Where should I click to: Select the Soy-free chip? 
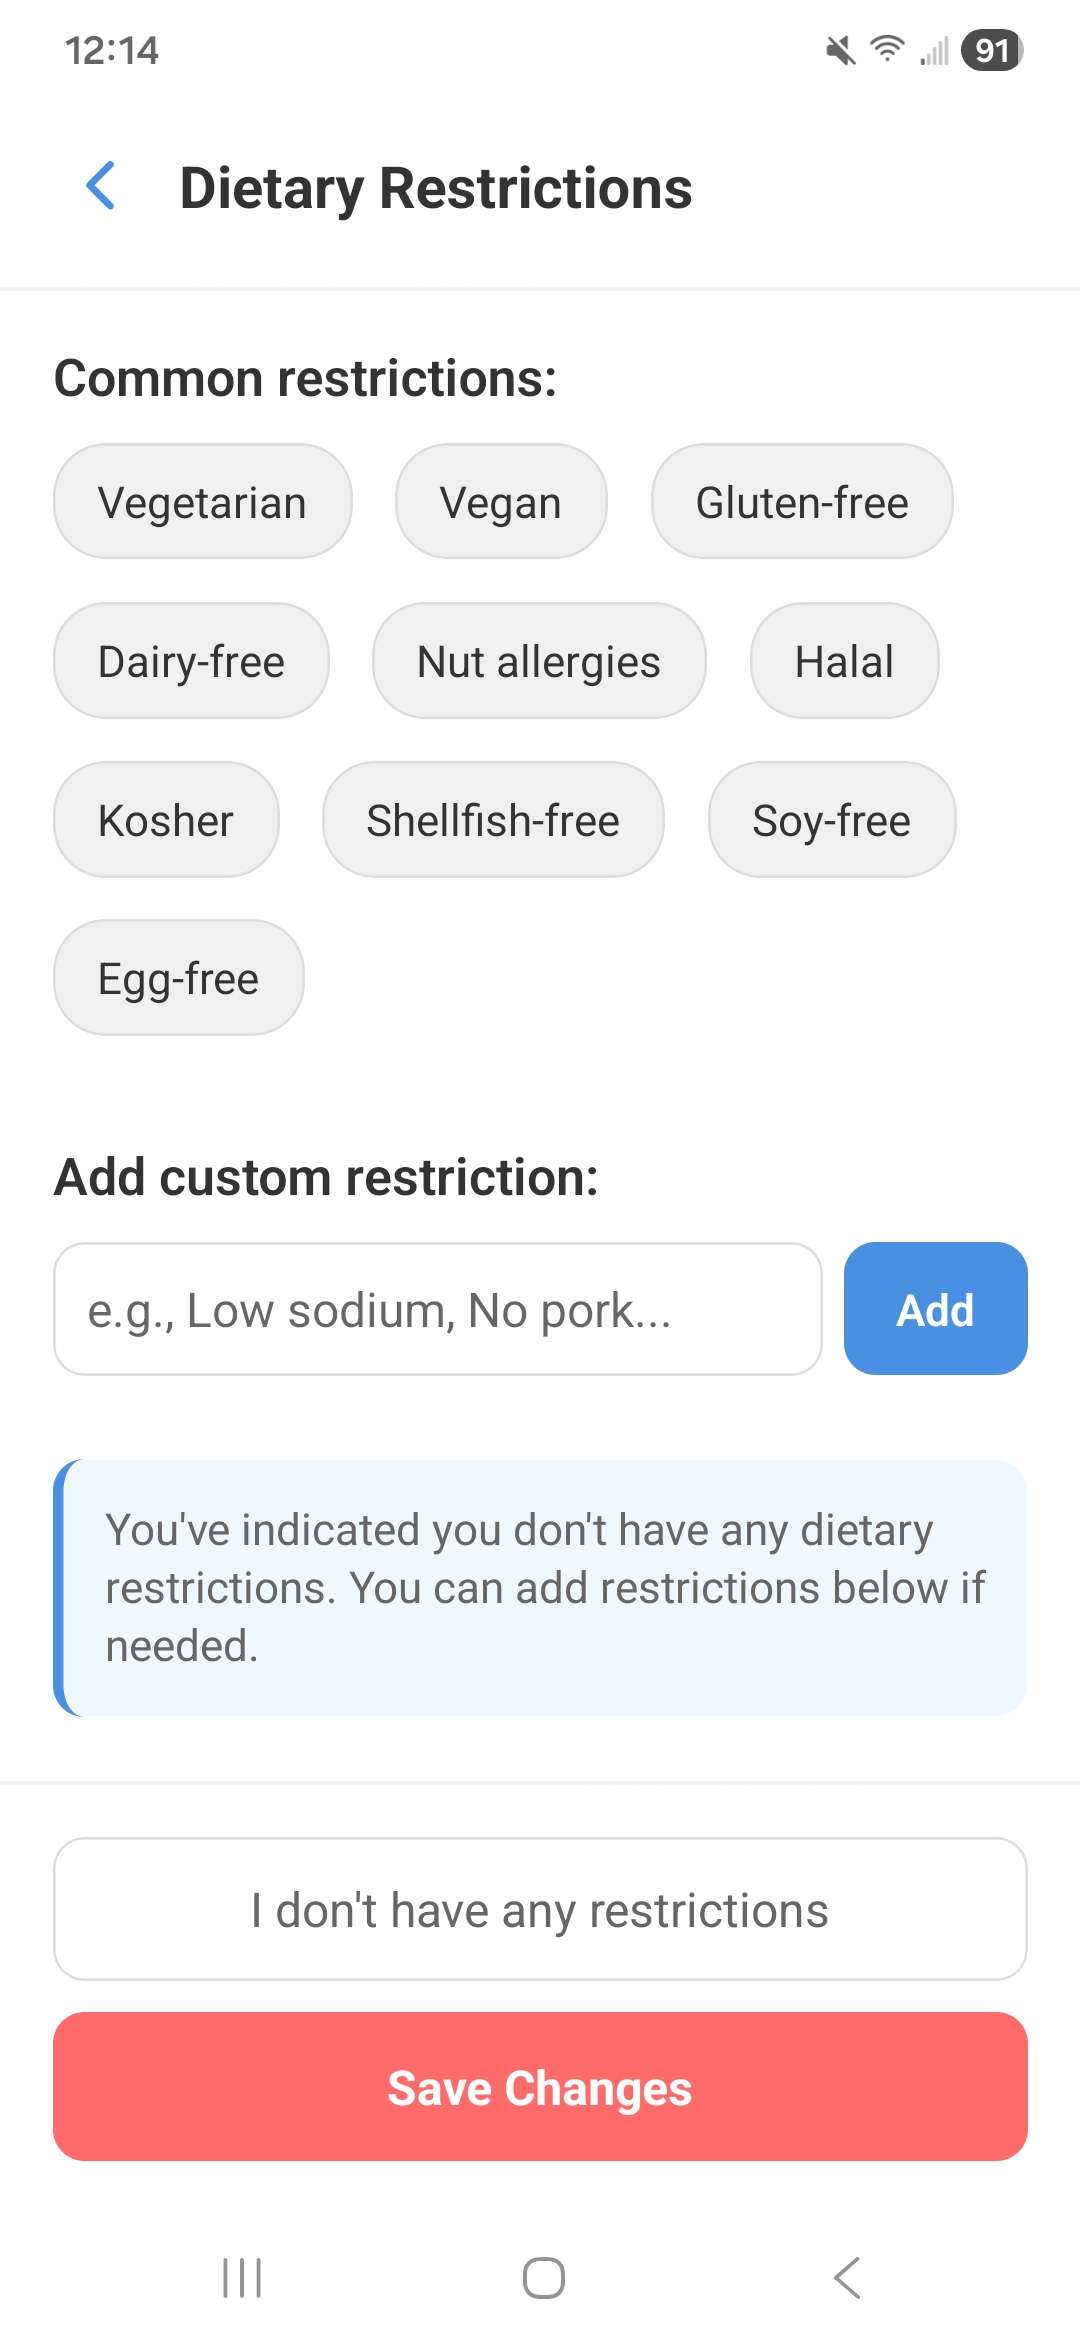832,819
